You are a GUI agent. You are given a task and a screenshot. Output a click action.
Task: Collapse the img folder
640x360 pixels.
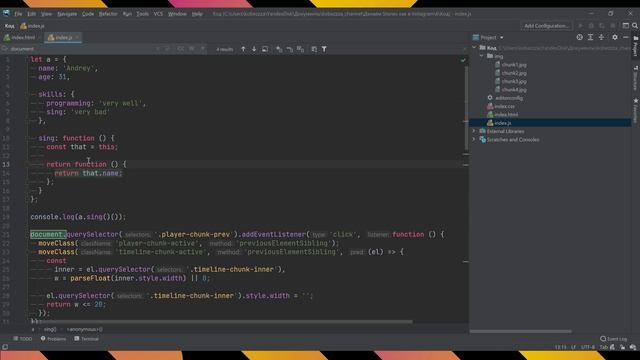coord(482,56)
